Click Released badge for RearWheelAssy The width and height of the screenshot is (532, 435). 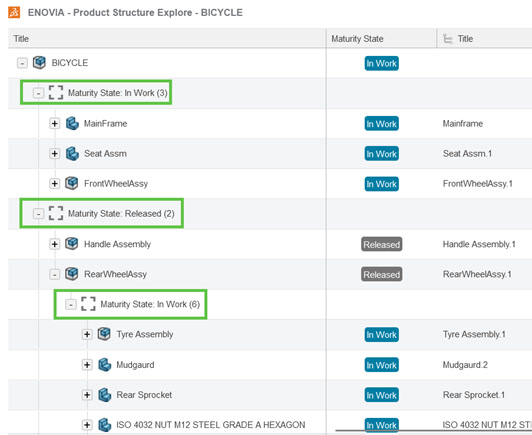pyautogui.click(x=382, y=275)
